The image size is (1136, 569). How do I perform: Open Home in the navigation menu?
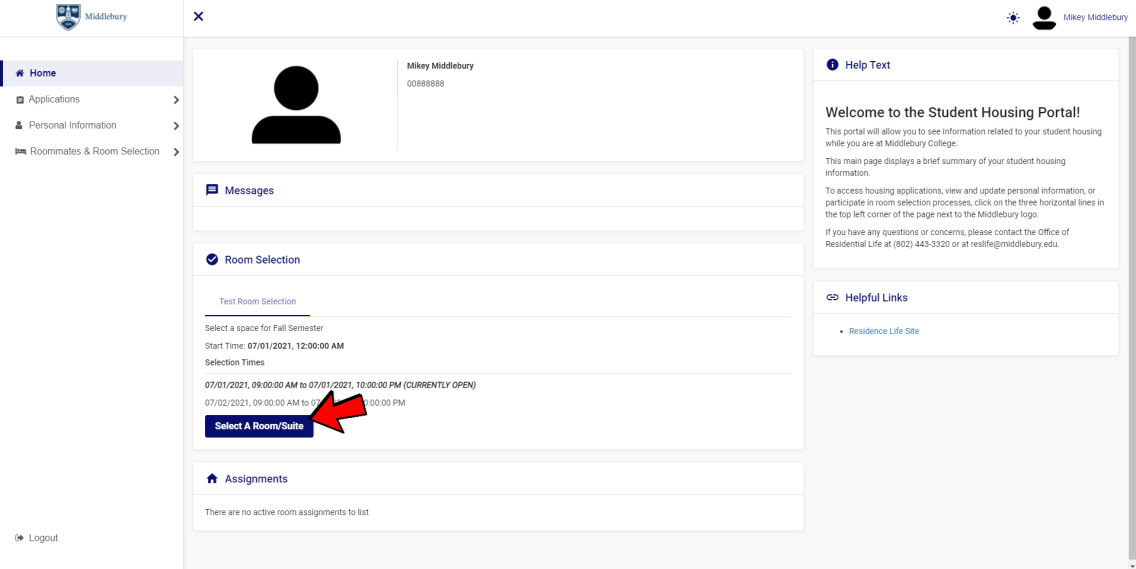pos(43,73)
